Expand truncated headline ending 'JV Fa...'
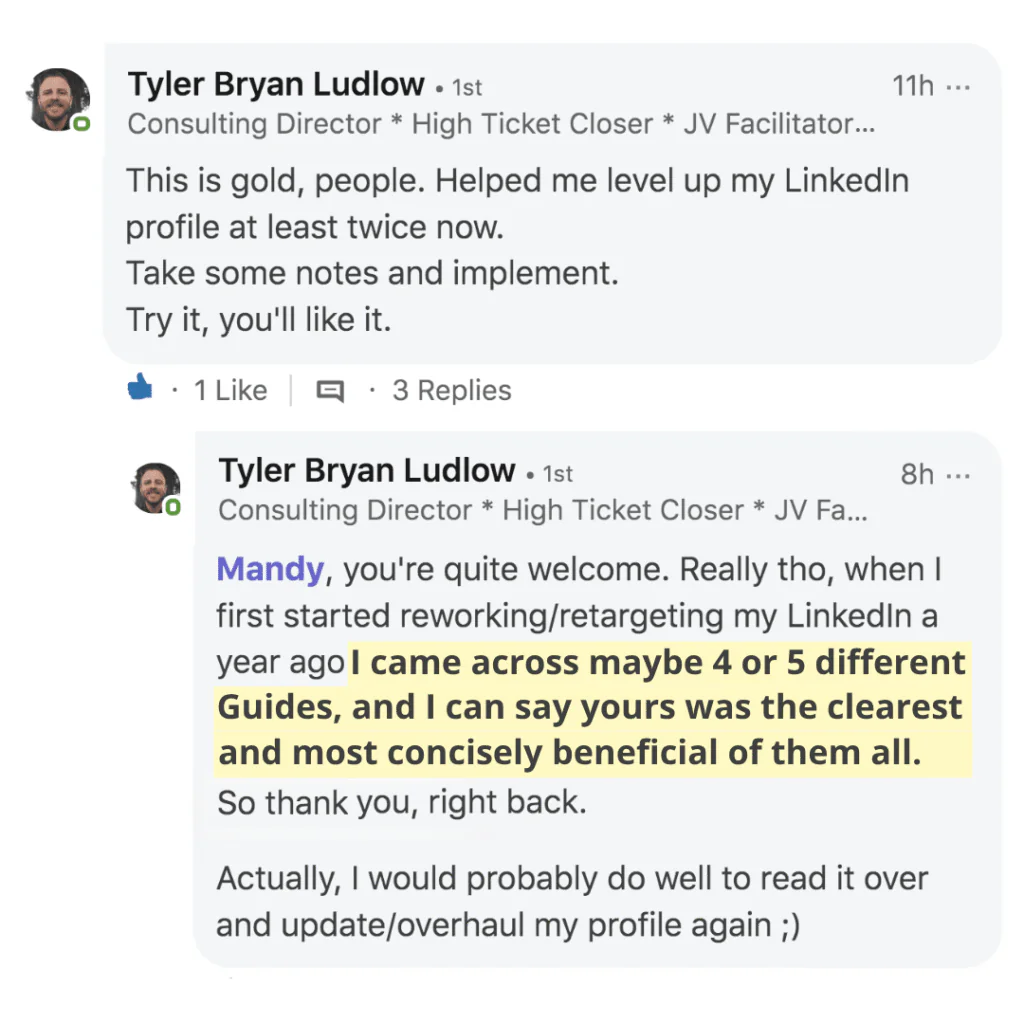Image resolution: width=1024 pixels, height=1024 pixels. pyautogui.click(x=543, y=510)
